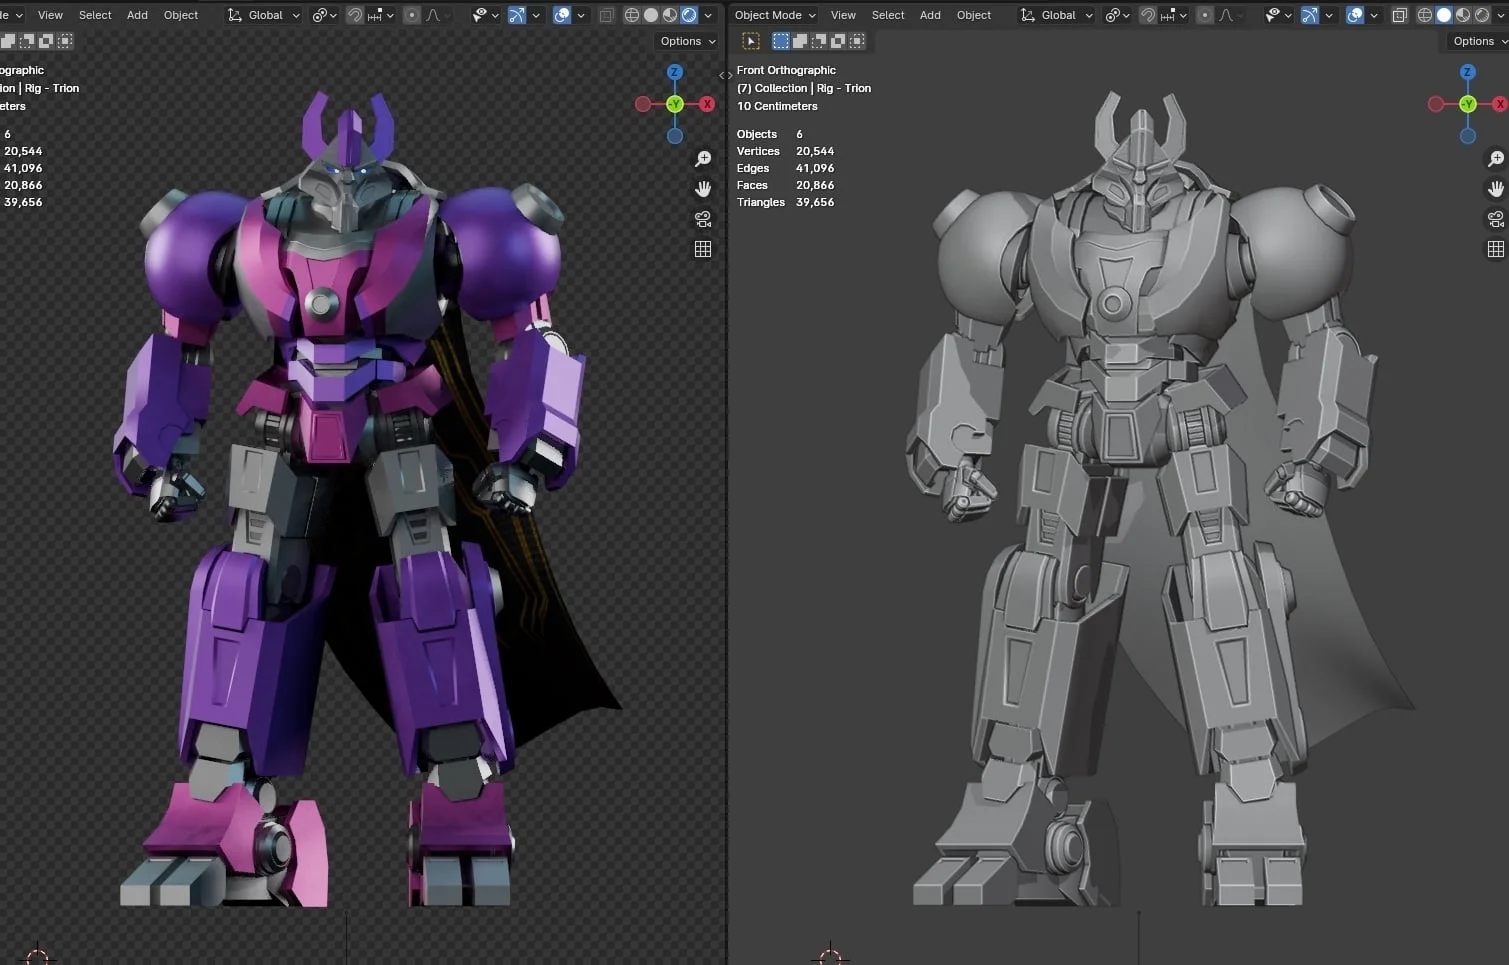Click the red X axis ball on the right gizmo
The height and width of the screenshot is (965, 1509).
(x=1499, y=103)
